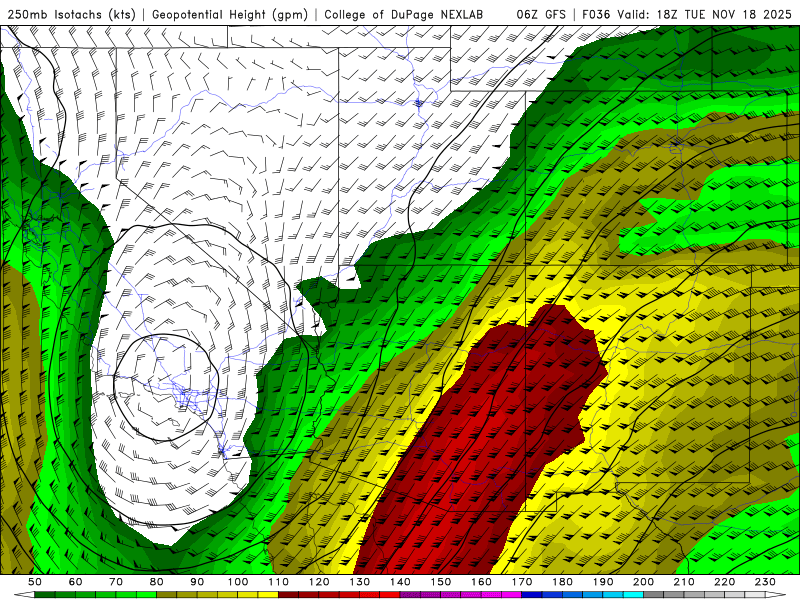Screen dimensions: 800x600
Task: Select the darkest green swatch under the 50 label
Action: coord(44,595)
